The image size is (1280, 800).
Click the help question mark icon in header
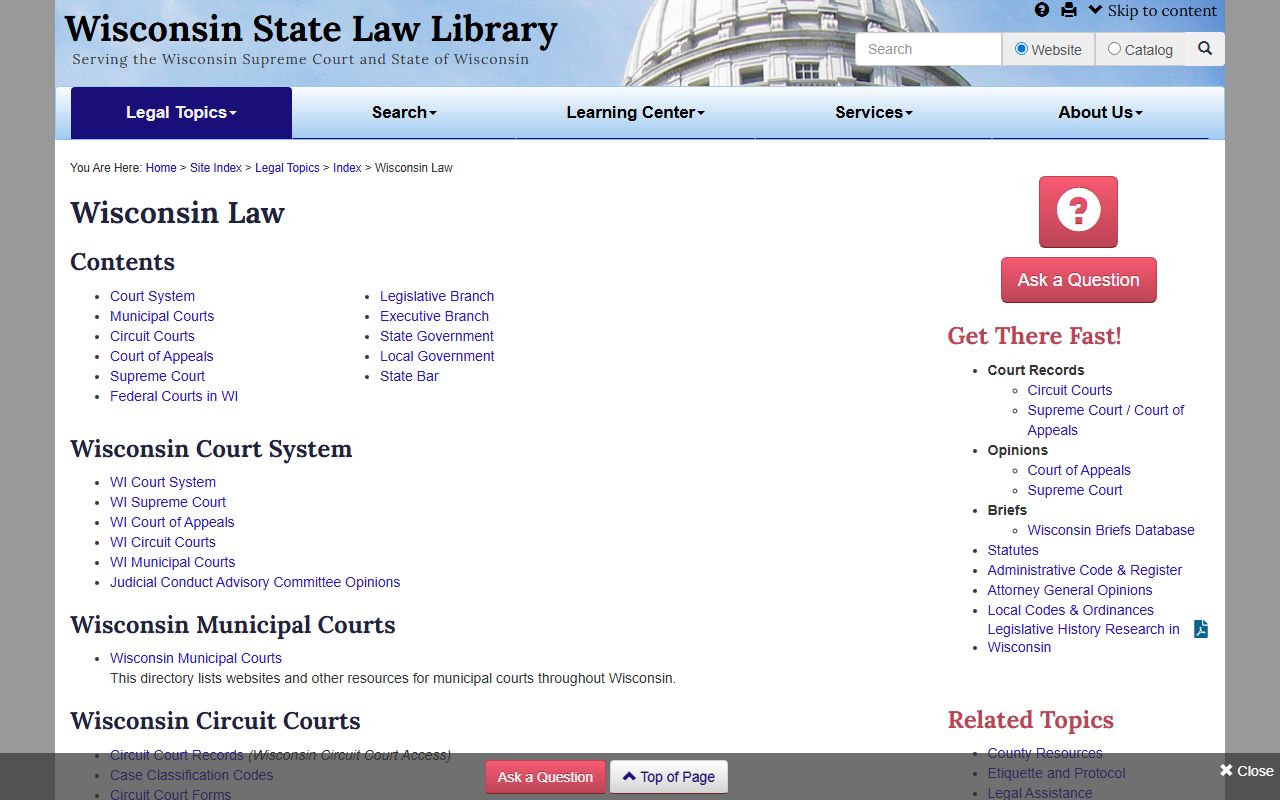click(x=1042, y=10)
